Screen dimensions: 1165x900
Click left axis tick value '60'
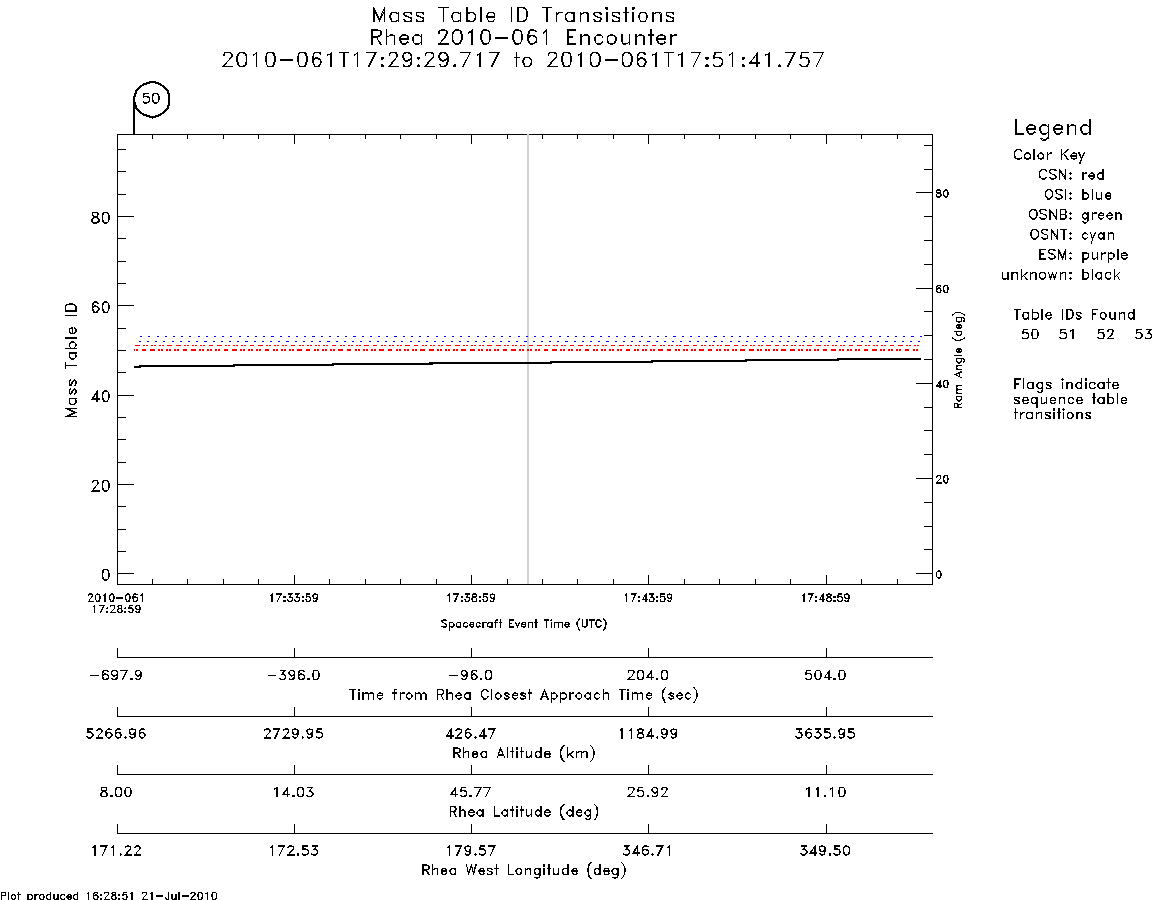point(101,307)
